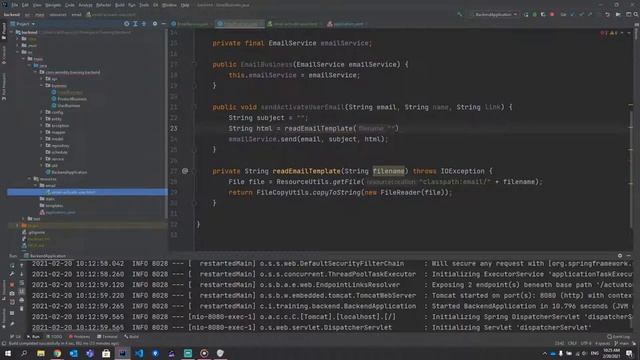Click the red Stop icon in the Run panel

point(12,284)
